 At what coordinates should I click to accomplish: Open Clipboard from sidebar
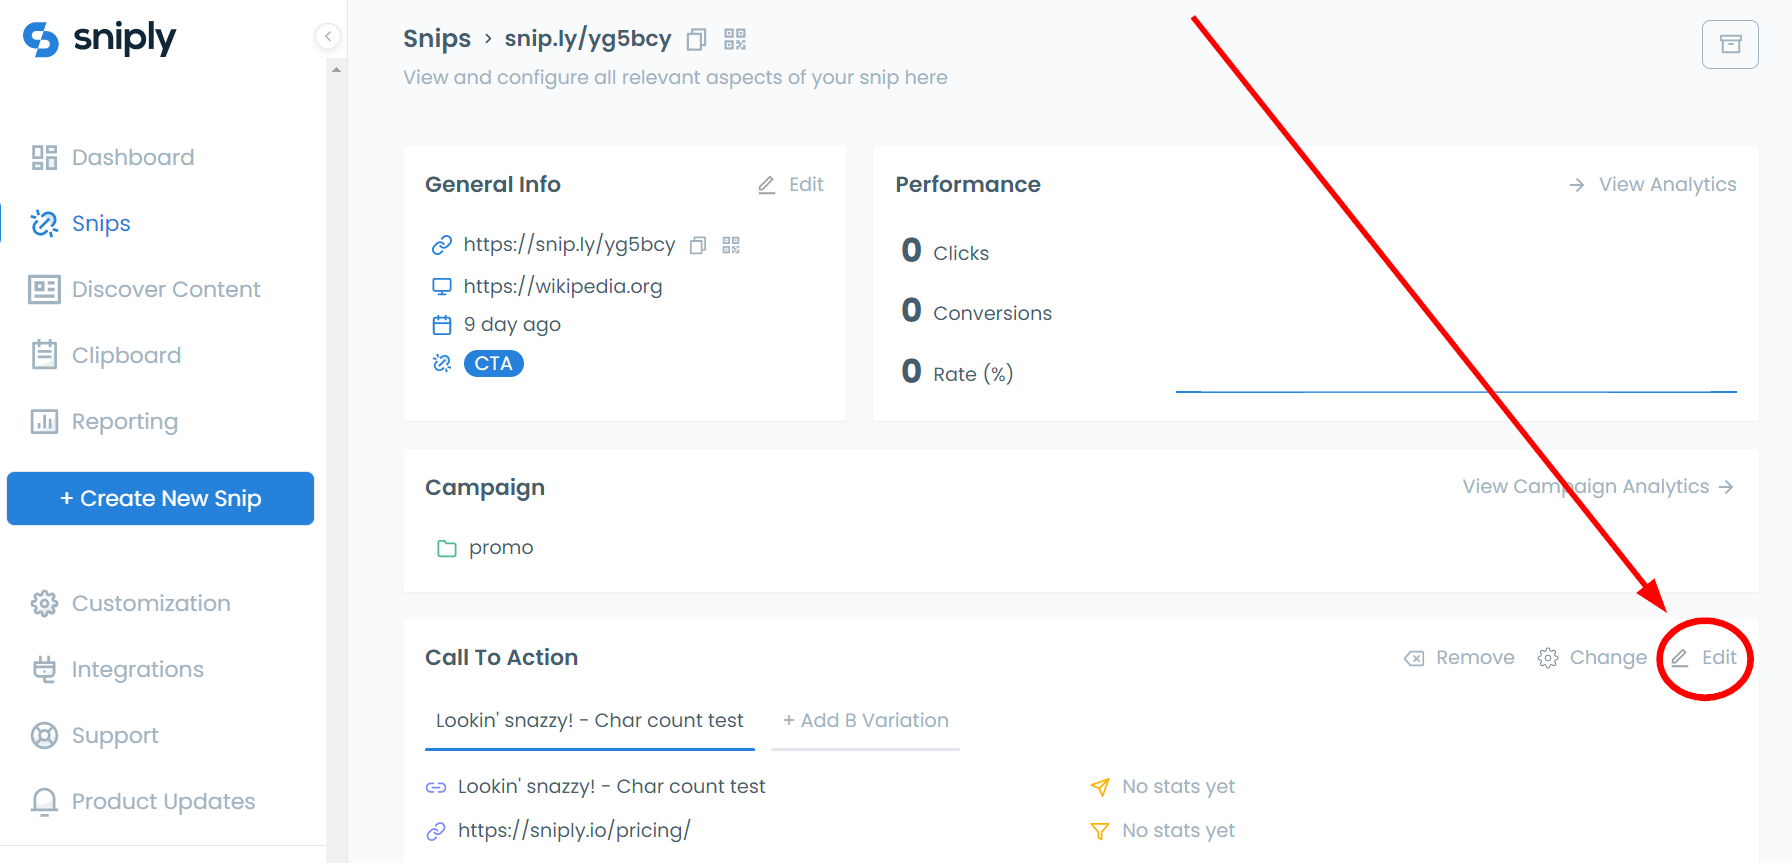106,355
